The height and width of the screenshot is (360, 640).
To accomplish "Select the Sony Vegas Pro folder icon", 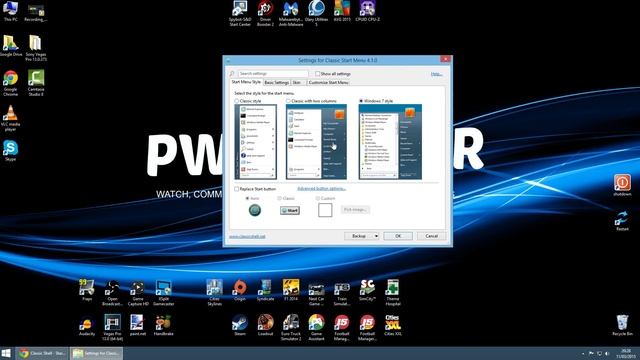I will point(36,48).
